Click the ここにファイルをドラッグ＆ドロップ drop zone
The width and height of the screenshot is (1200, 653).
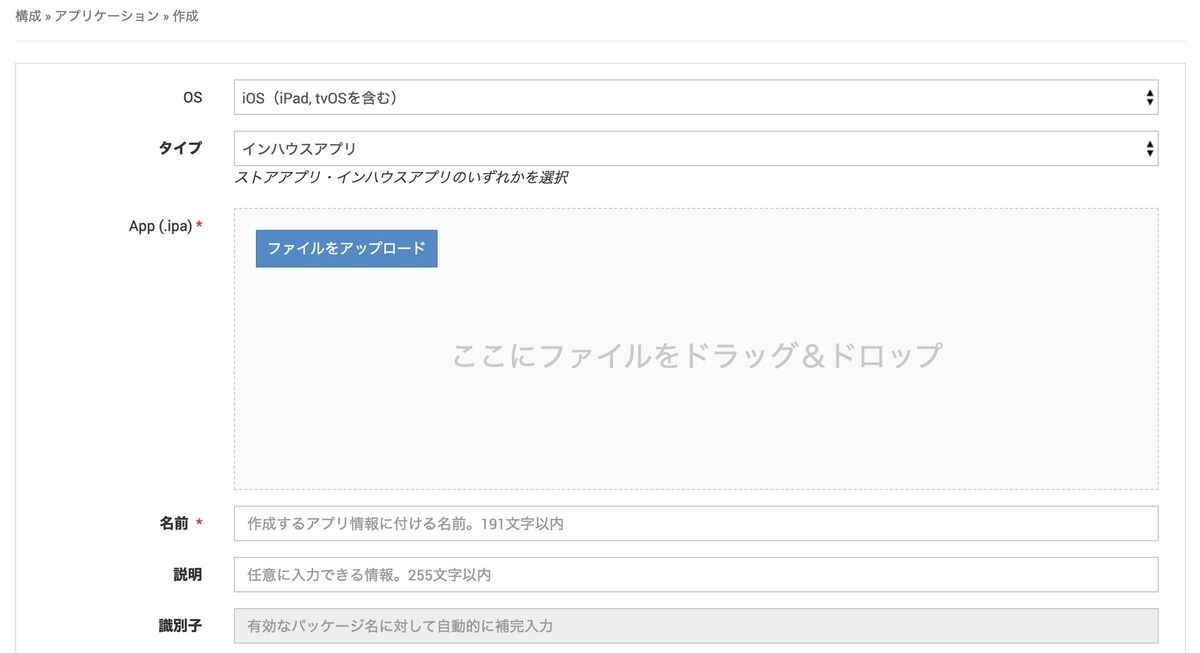tap(696, 349)
